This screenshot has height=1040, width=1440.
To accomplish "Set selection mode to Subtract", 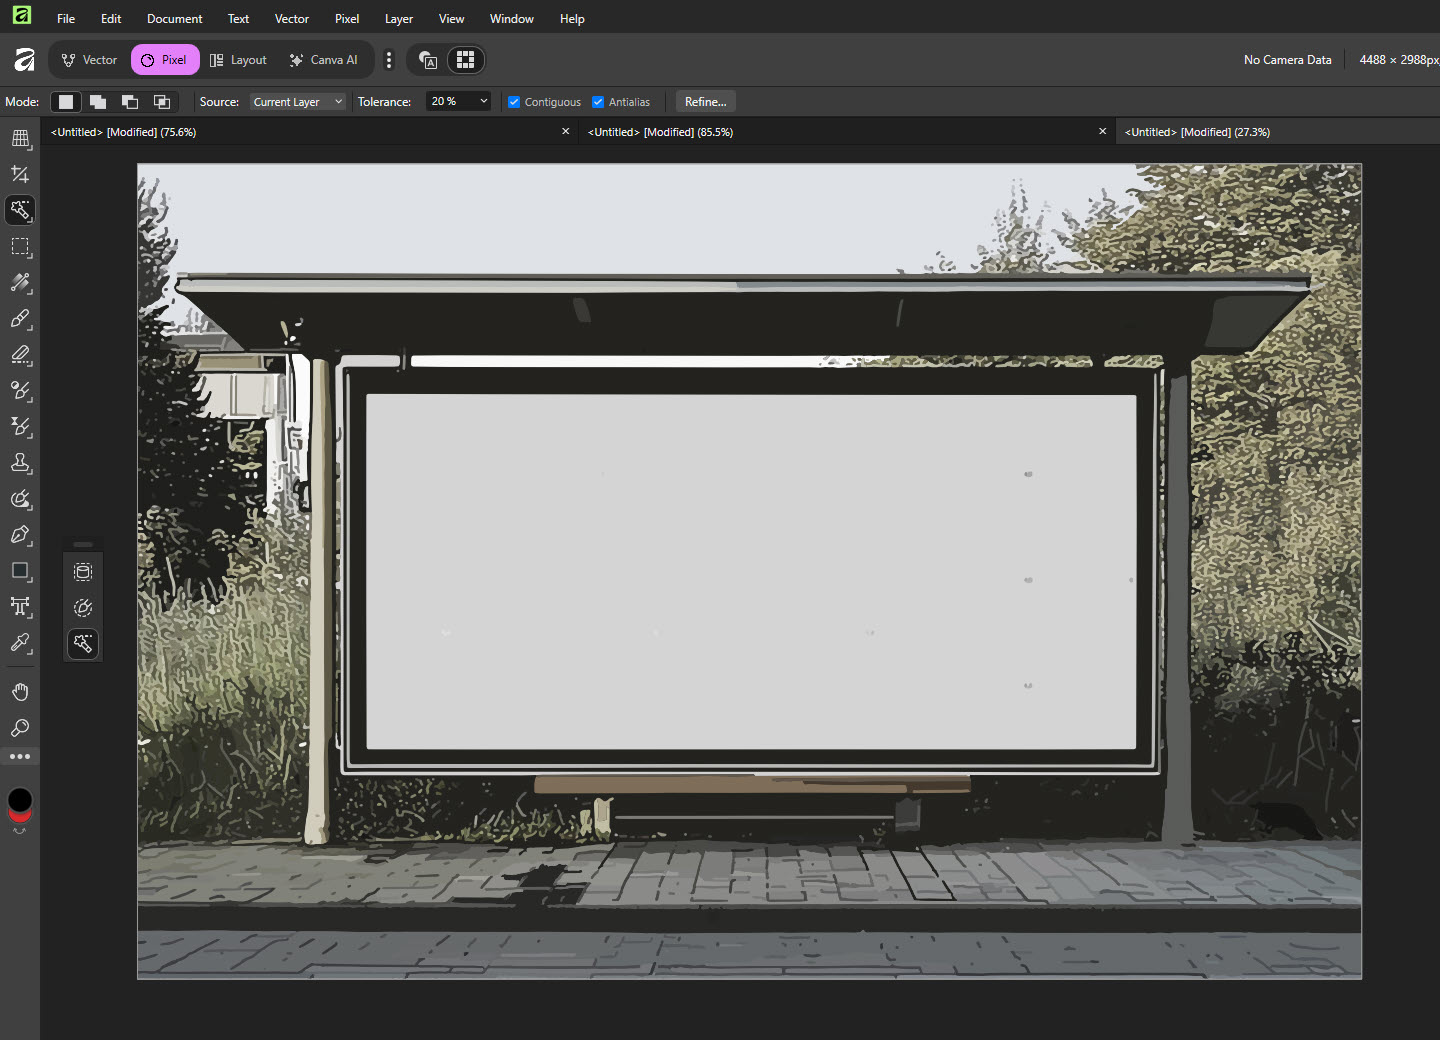I will click(130, 102).
